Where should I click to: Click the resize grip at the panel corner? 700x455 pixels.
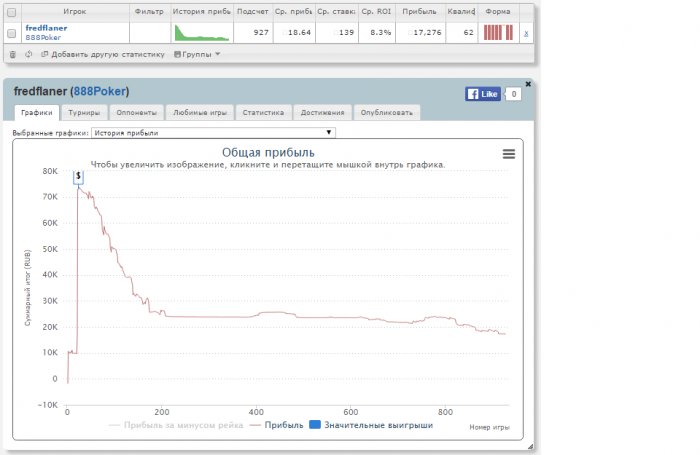tap(530, 447)
